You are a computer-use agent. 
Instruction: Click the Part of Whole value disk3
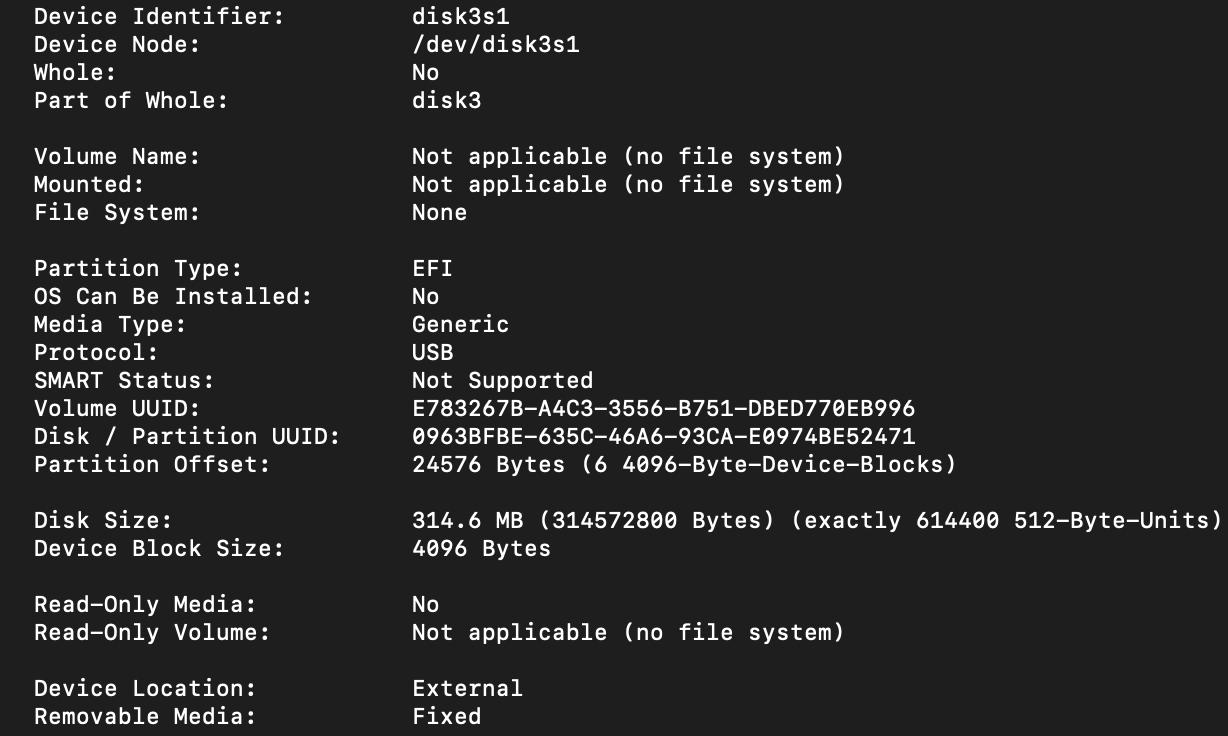(x=446, y=100)
